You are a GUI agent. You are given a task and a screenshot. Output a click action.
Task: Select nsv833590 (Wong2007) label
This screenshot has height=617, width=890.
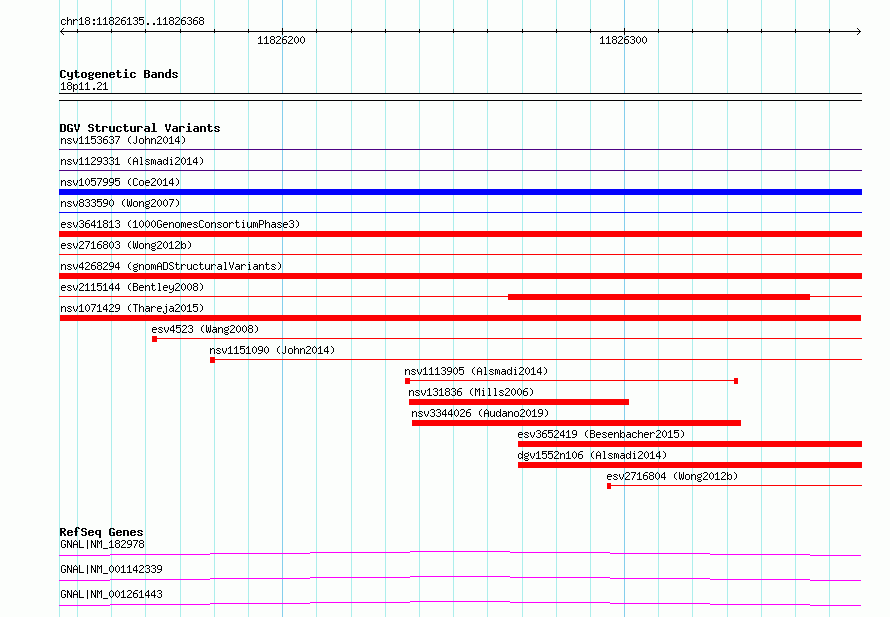pos(120,203)
